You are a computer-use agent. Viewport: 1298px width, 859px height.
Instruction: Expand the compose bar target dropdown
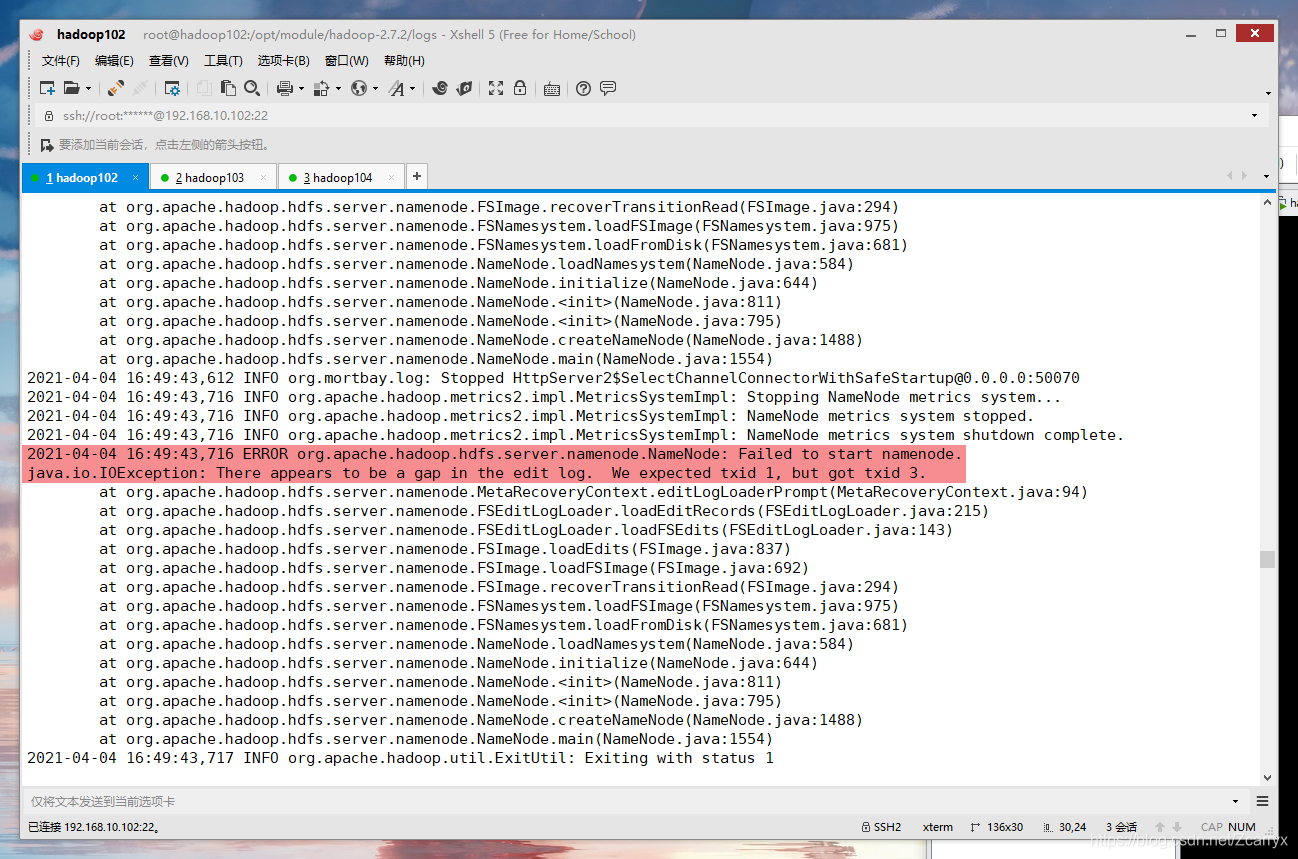(1236, 802)
